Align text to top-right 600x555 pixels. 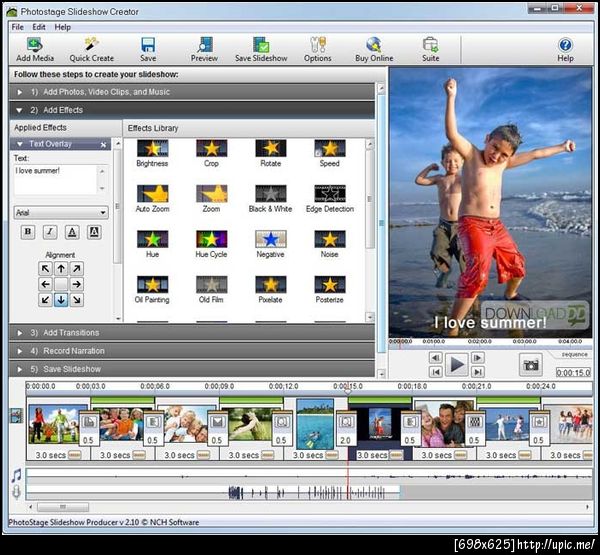(x=77, y=269)
